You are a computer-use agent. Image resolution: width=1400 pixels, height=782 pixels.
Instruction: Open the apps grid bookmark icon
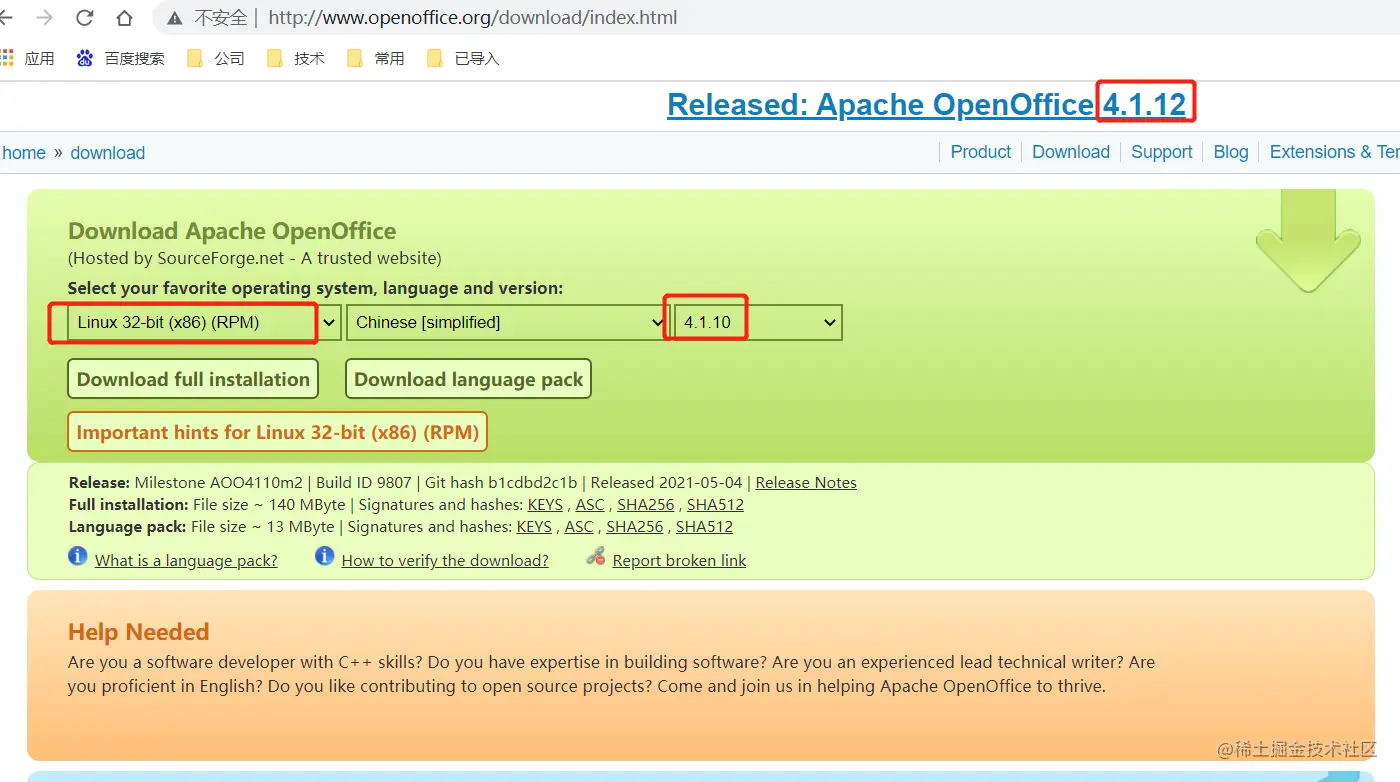click(7, 58)
